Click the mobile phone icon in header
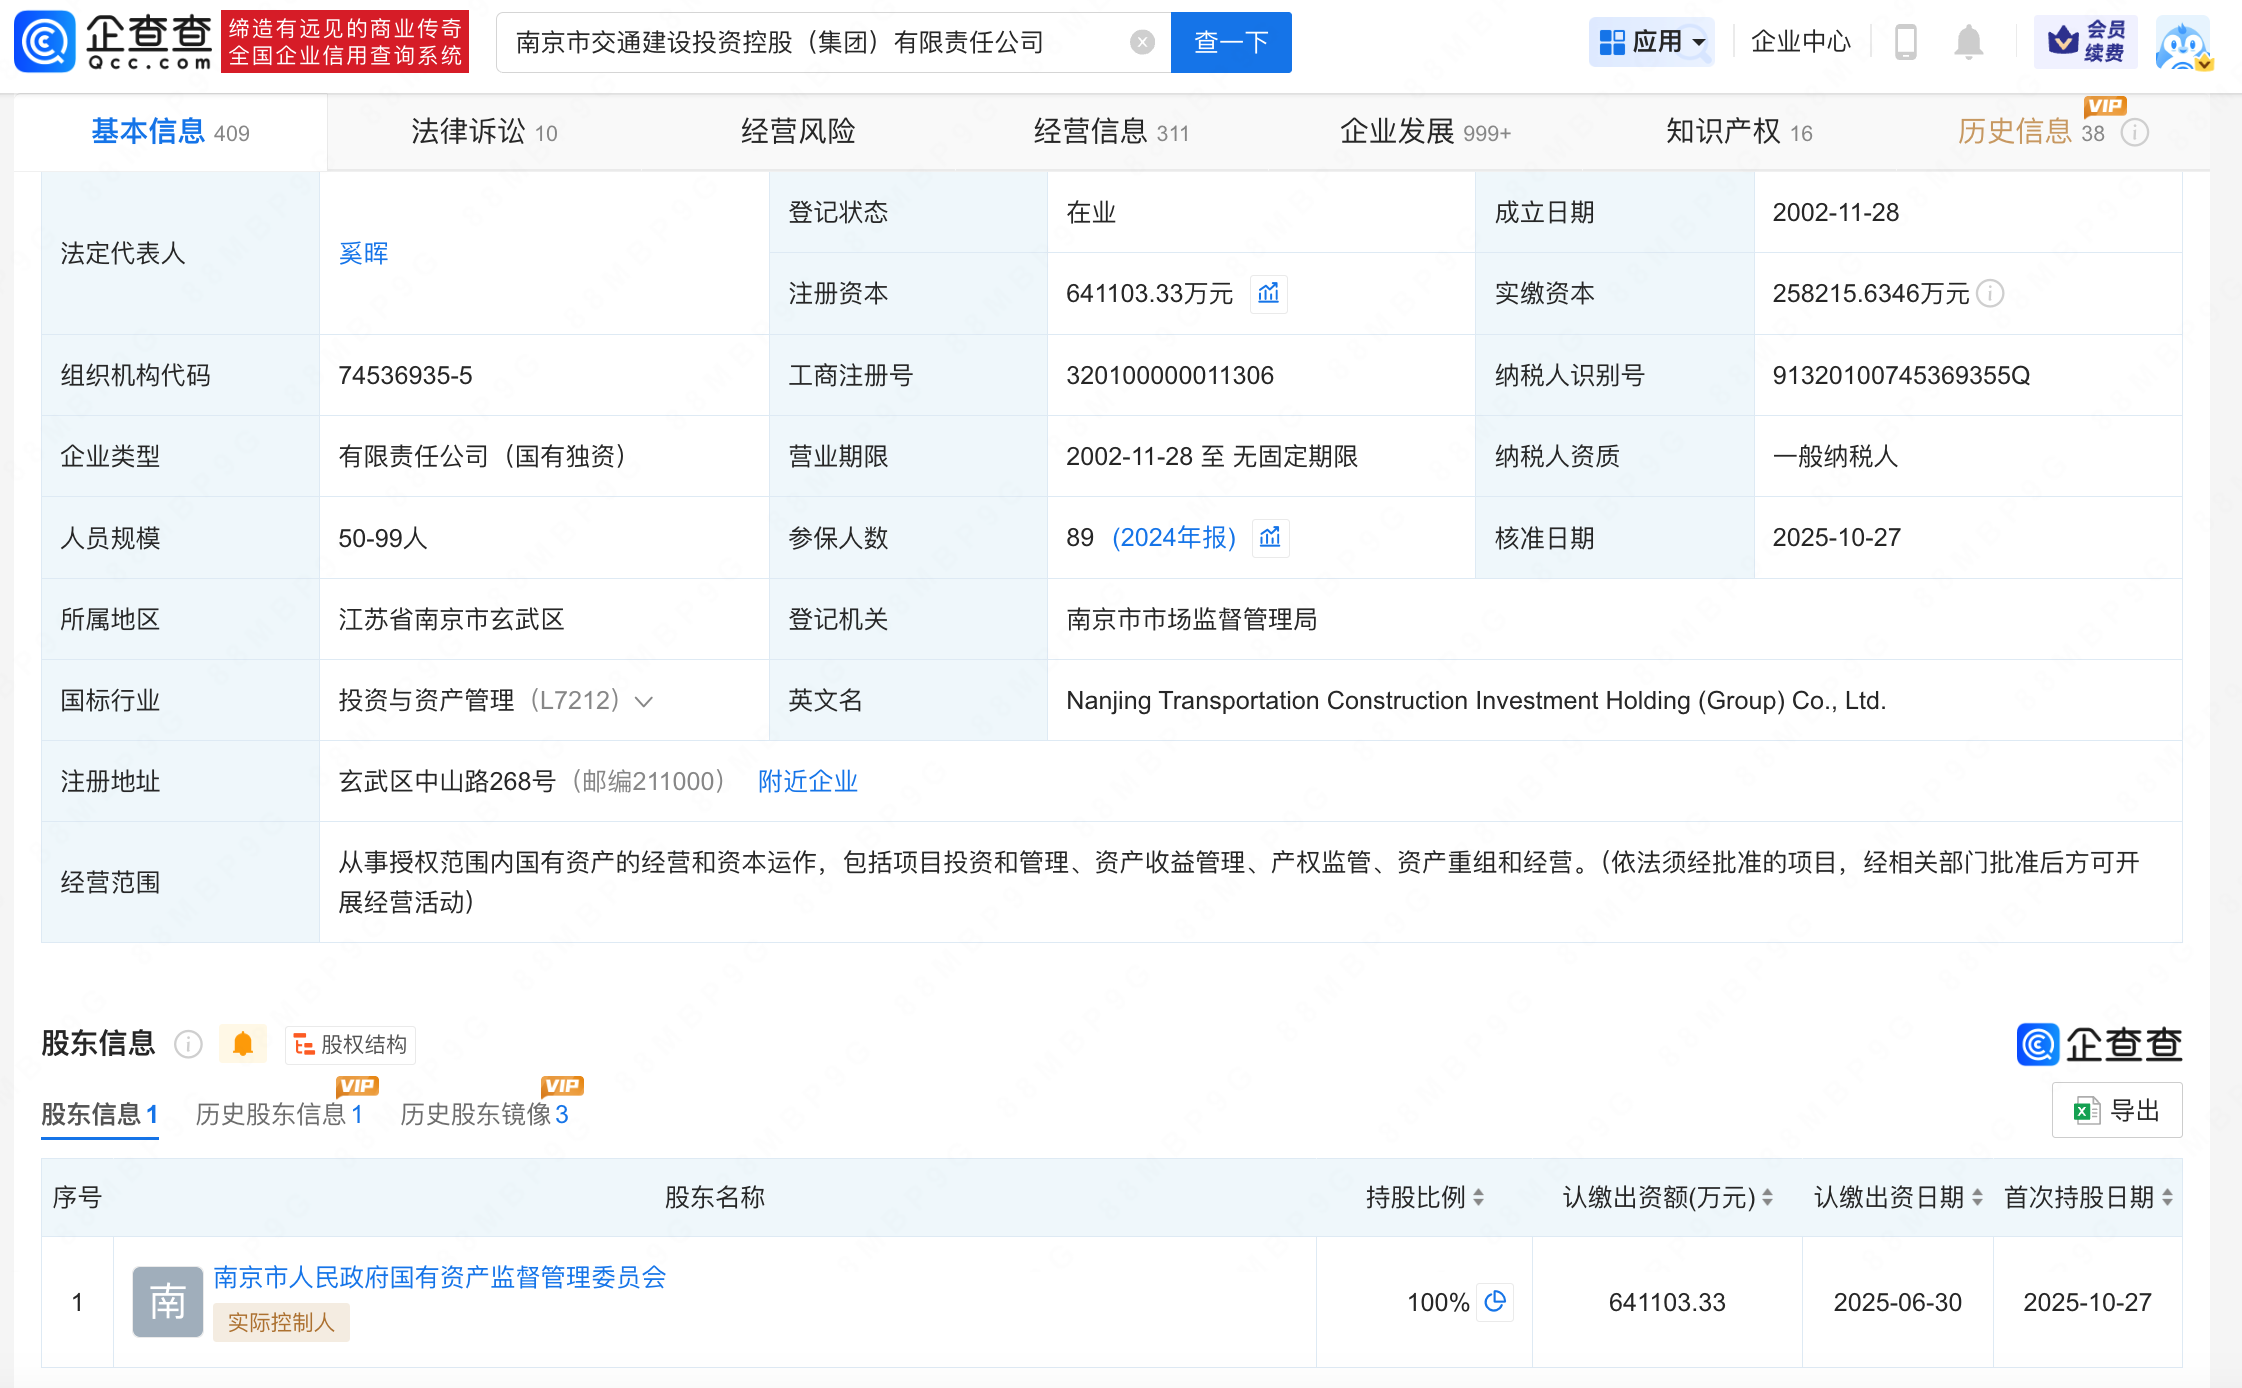The height and width of the screenshot is (1388, 2242). pyautogui.click(x=1905, y=42)
